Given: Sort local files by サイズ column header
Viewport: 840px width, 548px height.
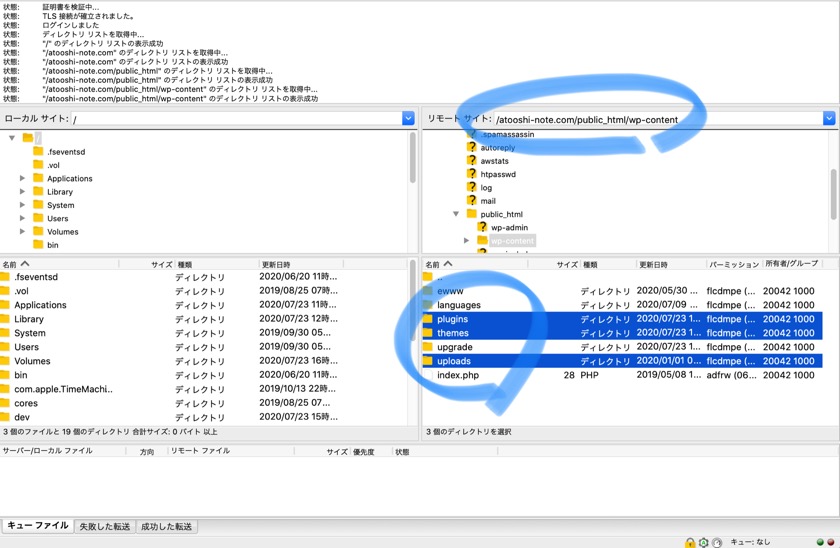Looking at the screenshot, I should click(161, 265).
